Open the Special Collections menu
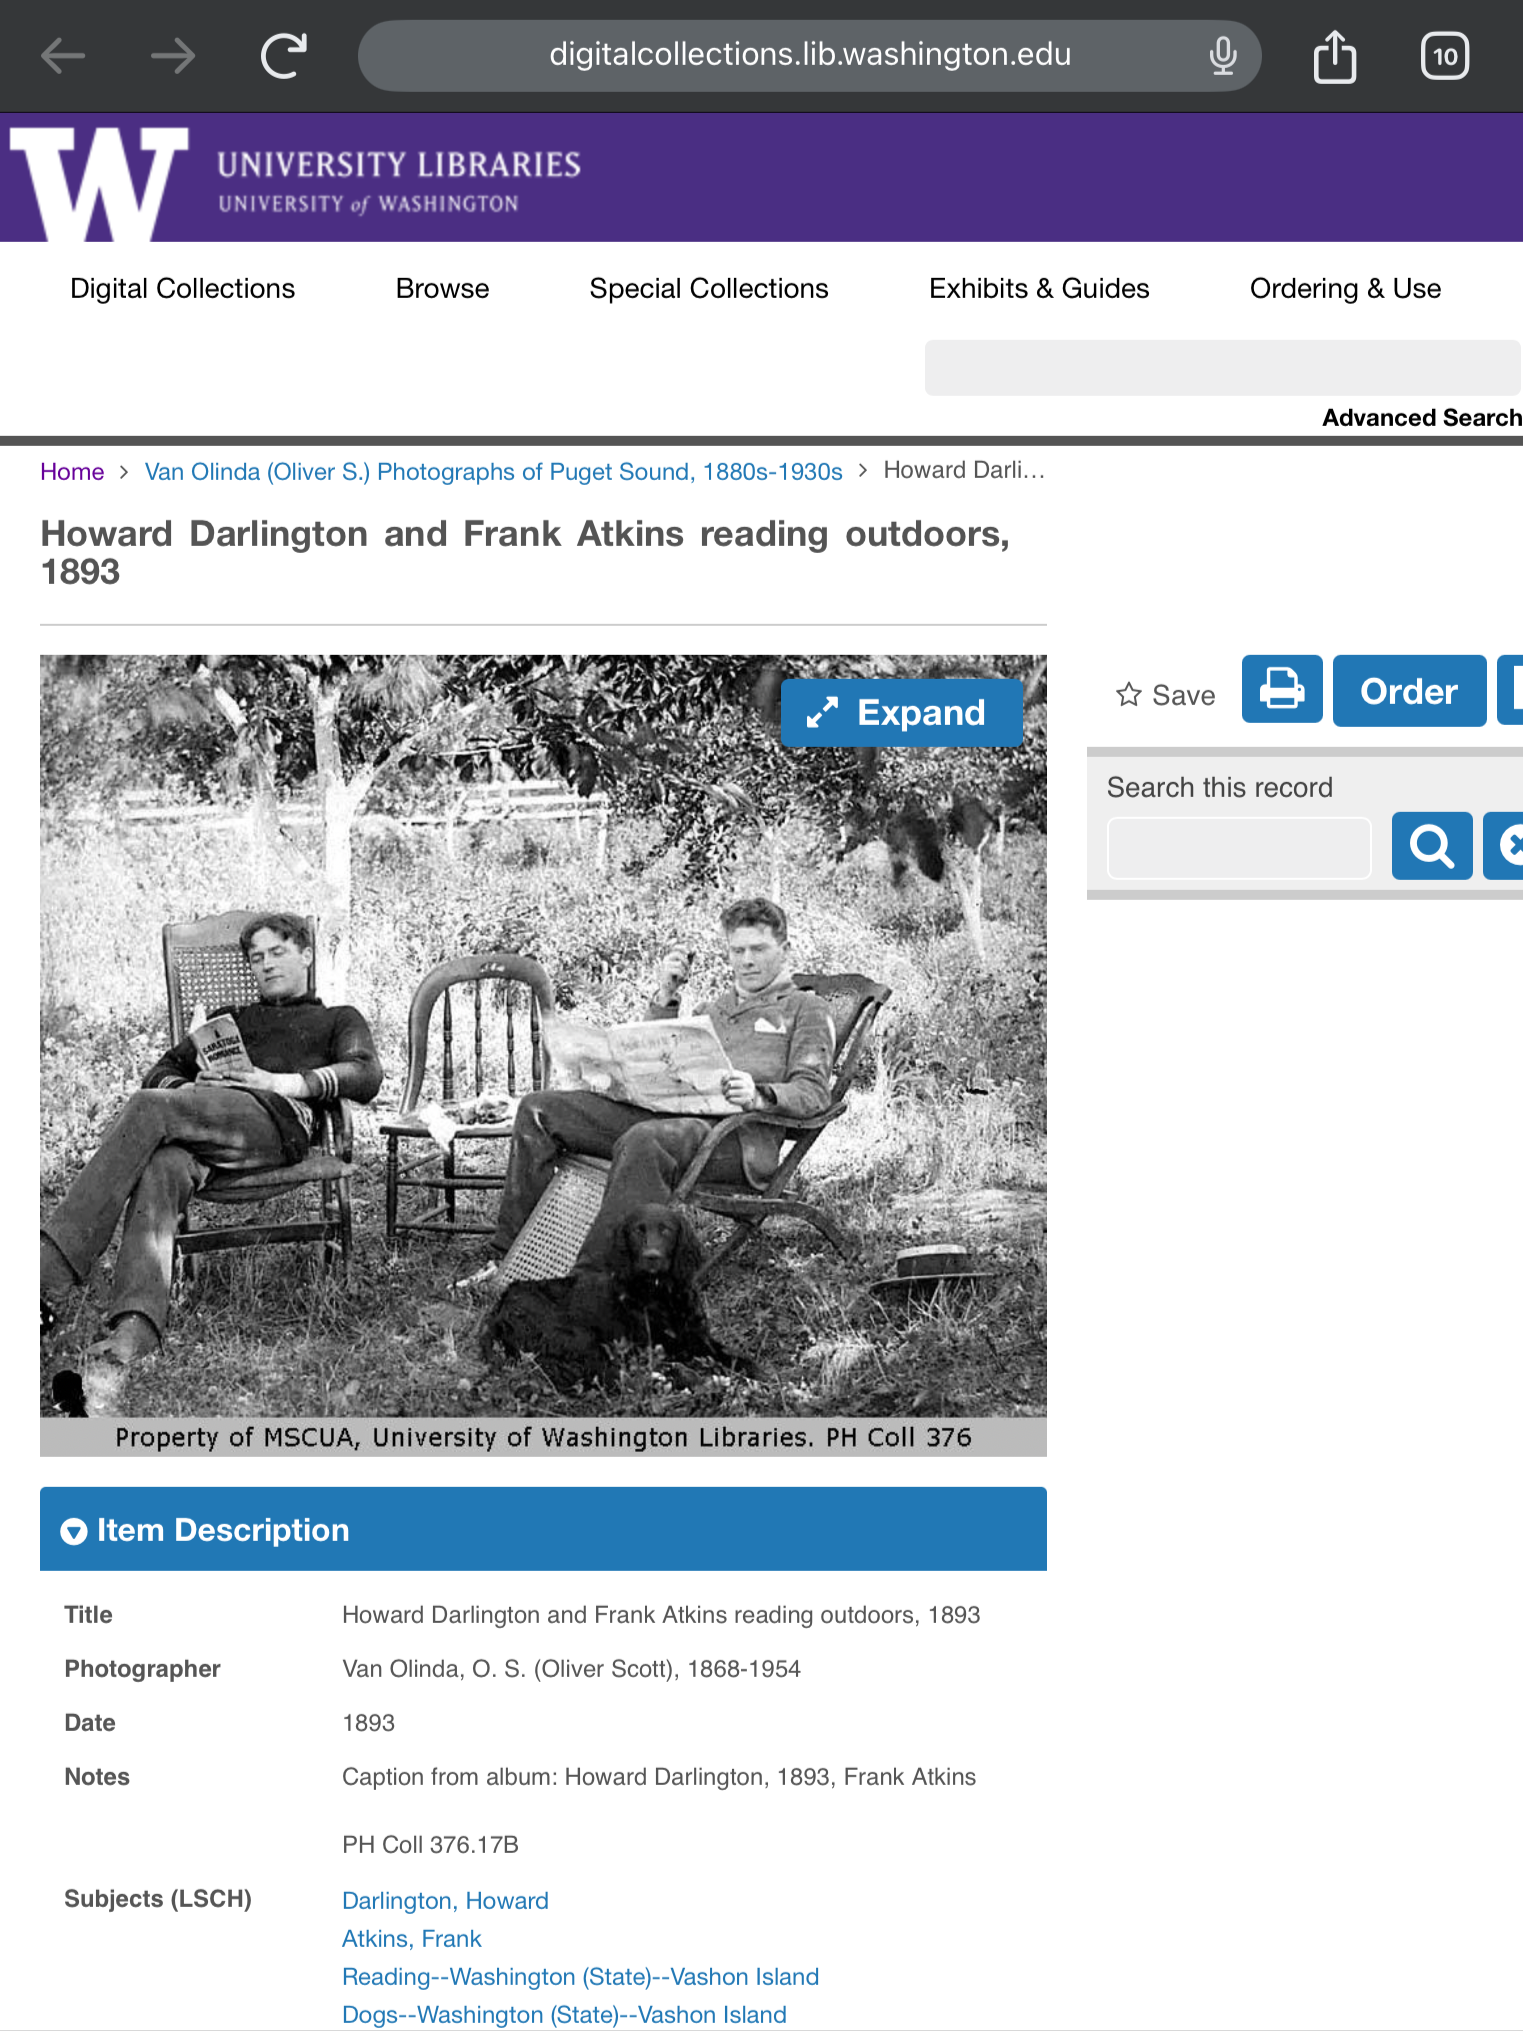The width and height of the screenshot is (1523, 2031). point(709,289)
